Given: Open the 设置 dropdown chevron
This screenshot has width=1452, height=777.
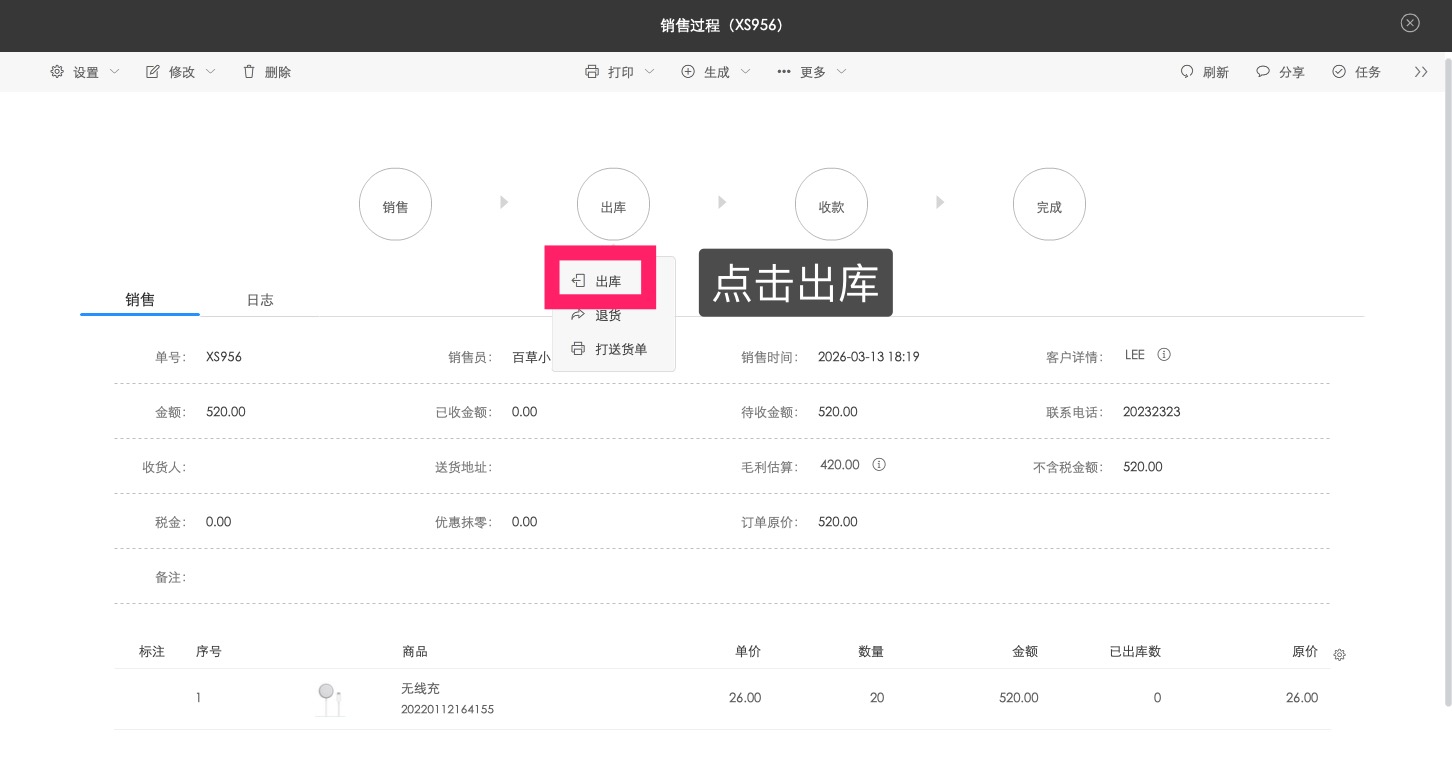Looking at the screenshot, I should (114, 71).
